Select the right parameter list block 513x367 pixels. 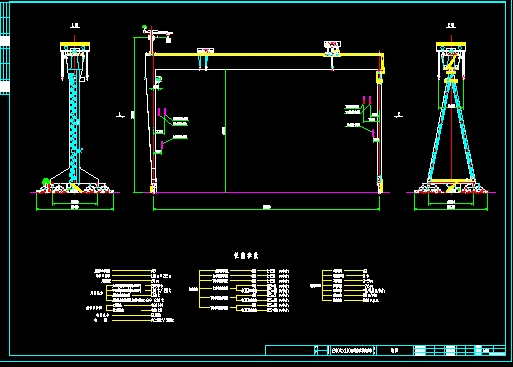(x=348, y=286)
